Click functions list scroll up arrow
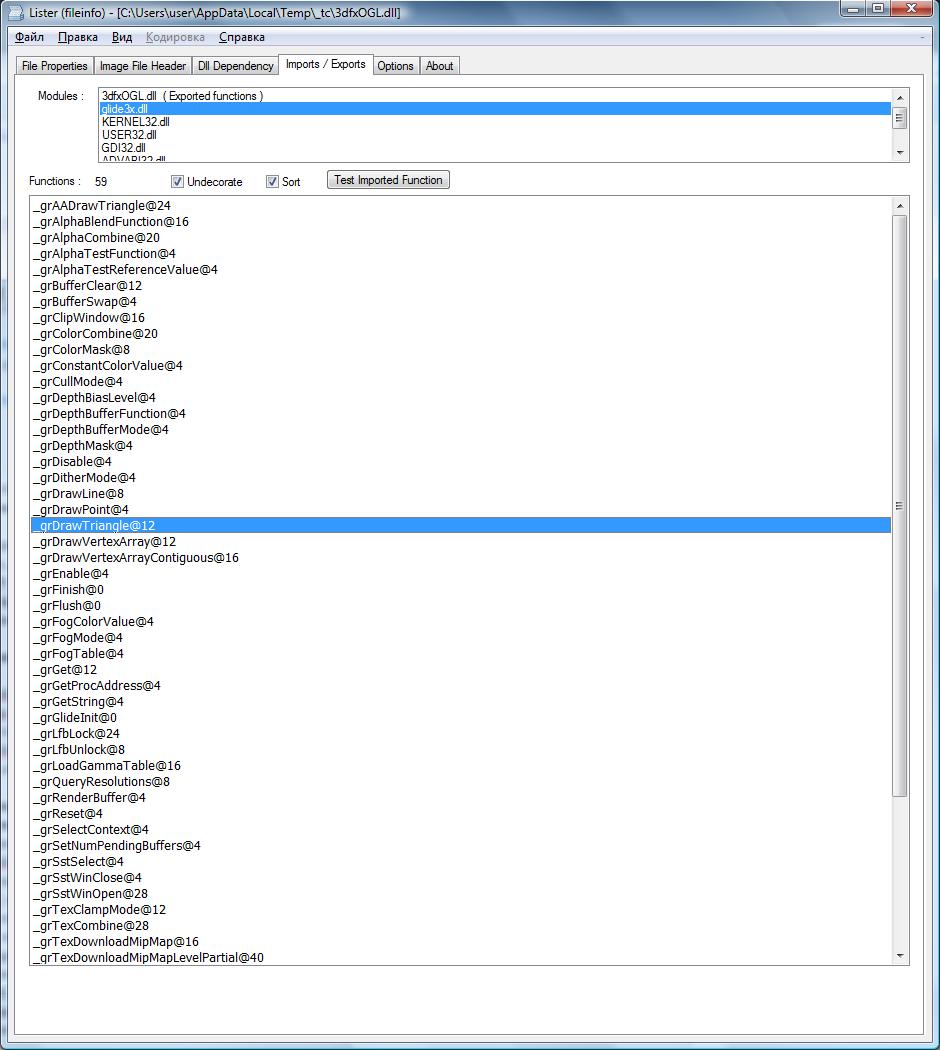940x1050 pixels. coord(900,206)
